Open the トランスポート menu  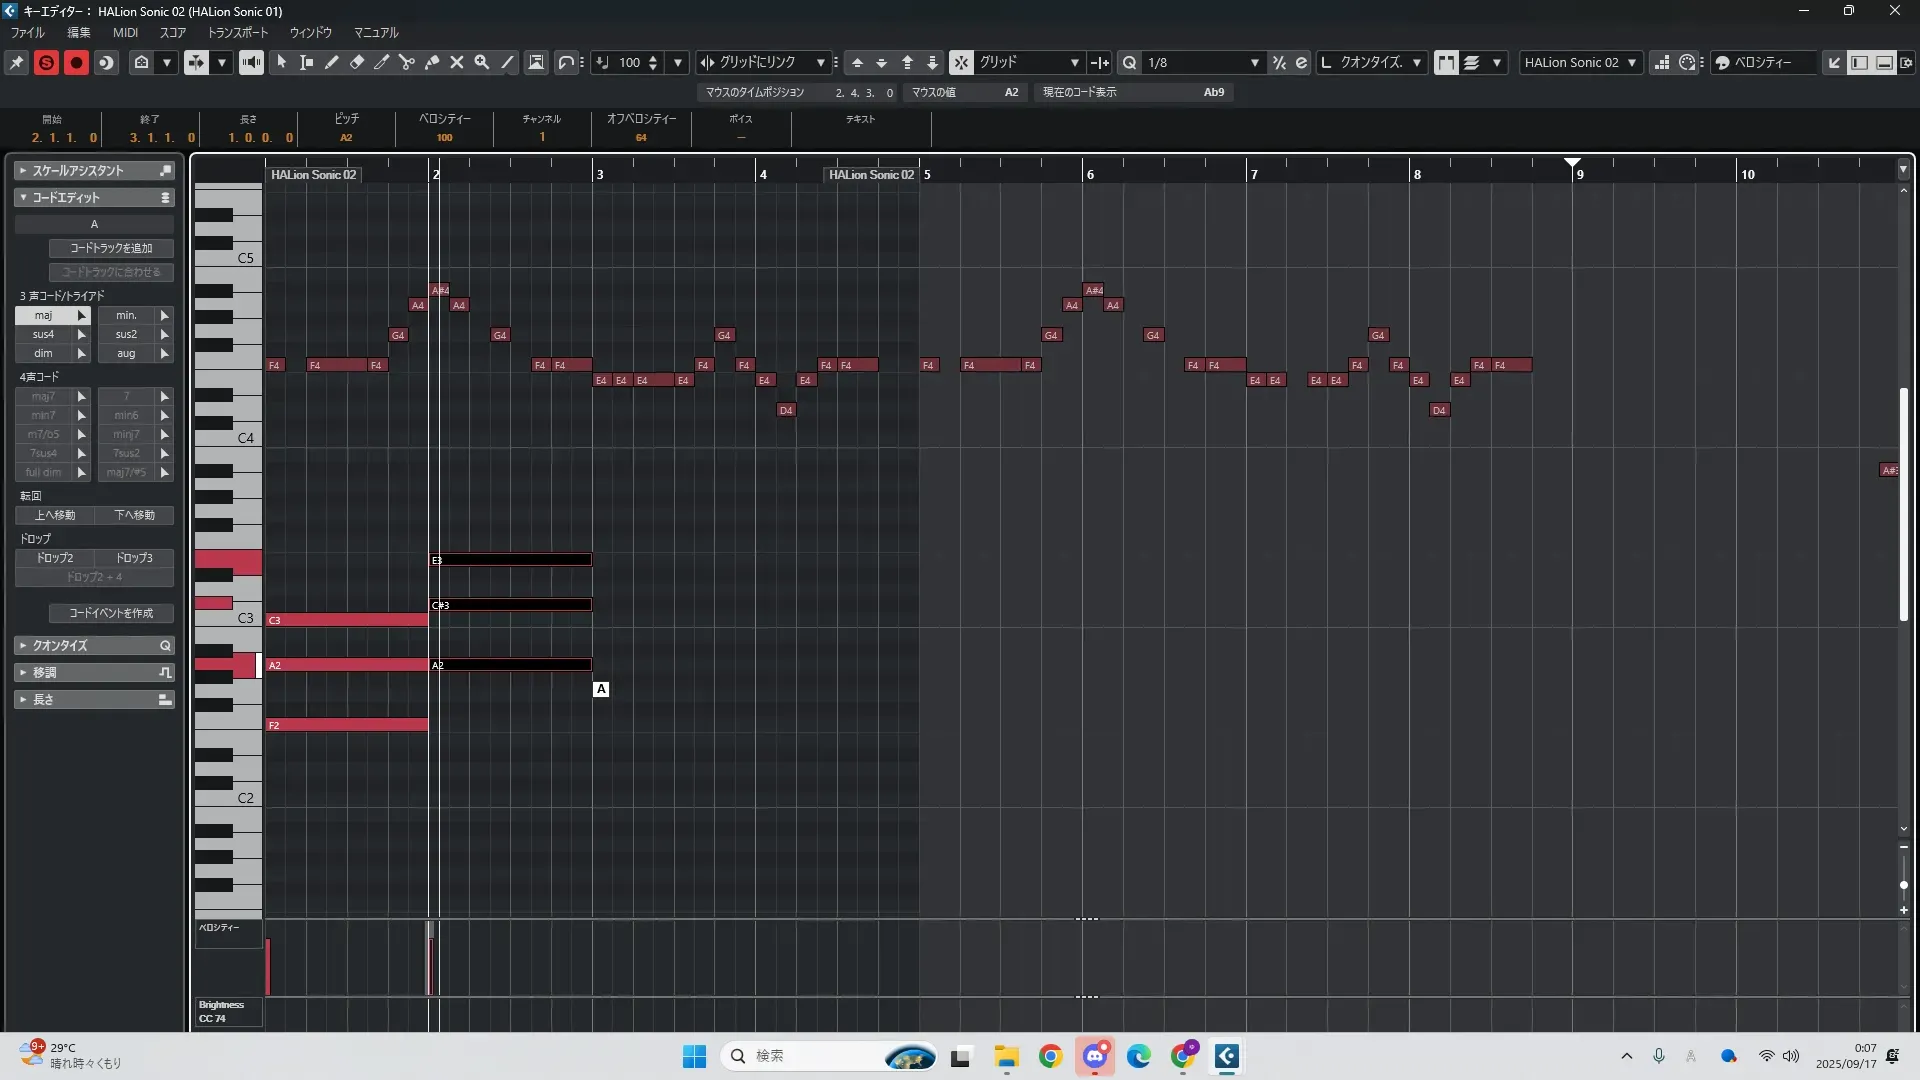coord(238,32)
